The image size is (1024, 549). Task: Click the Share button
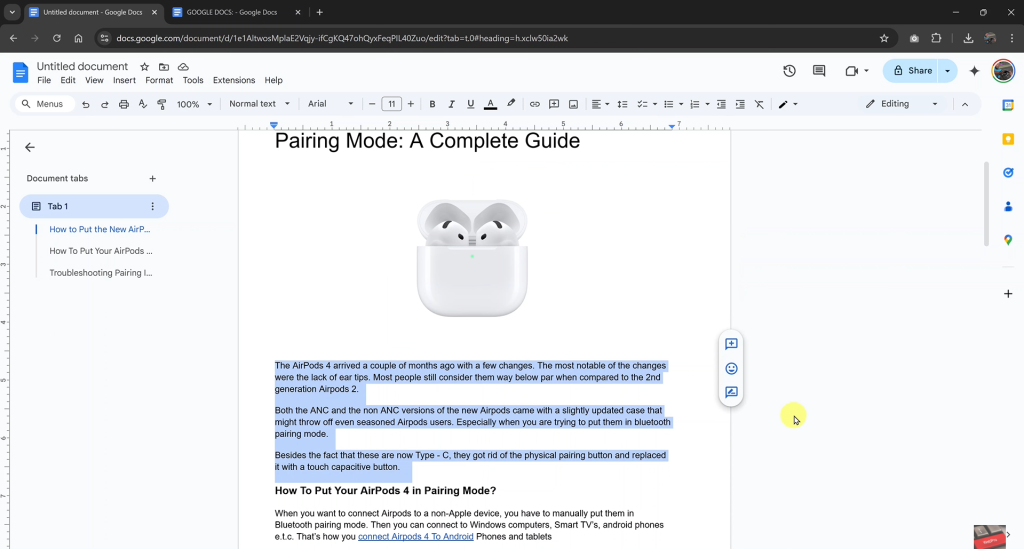[x=912, y=71]
